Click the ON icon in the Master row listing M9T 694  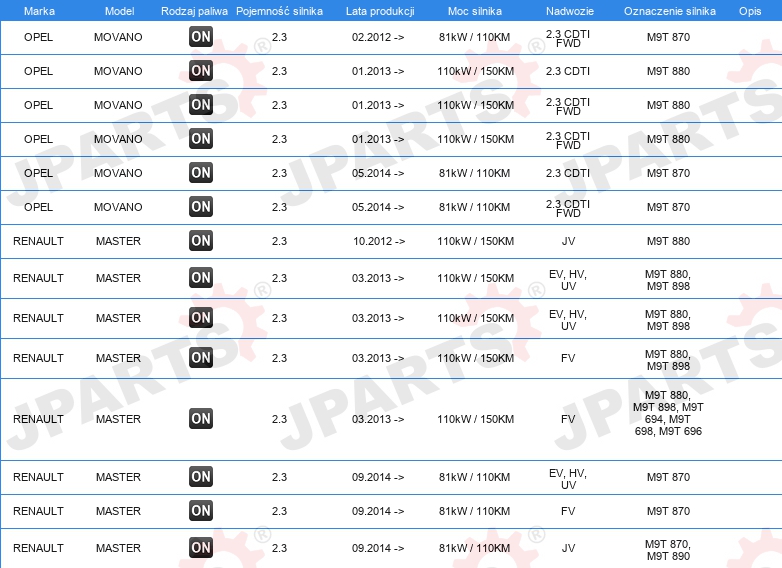click(x=201, y=419)
